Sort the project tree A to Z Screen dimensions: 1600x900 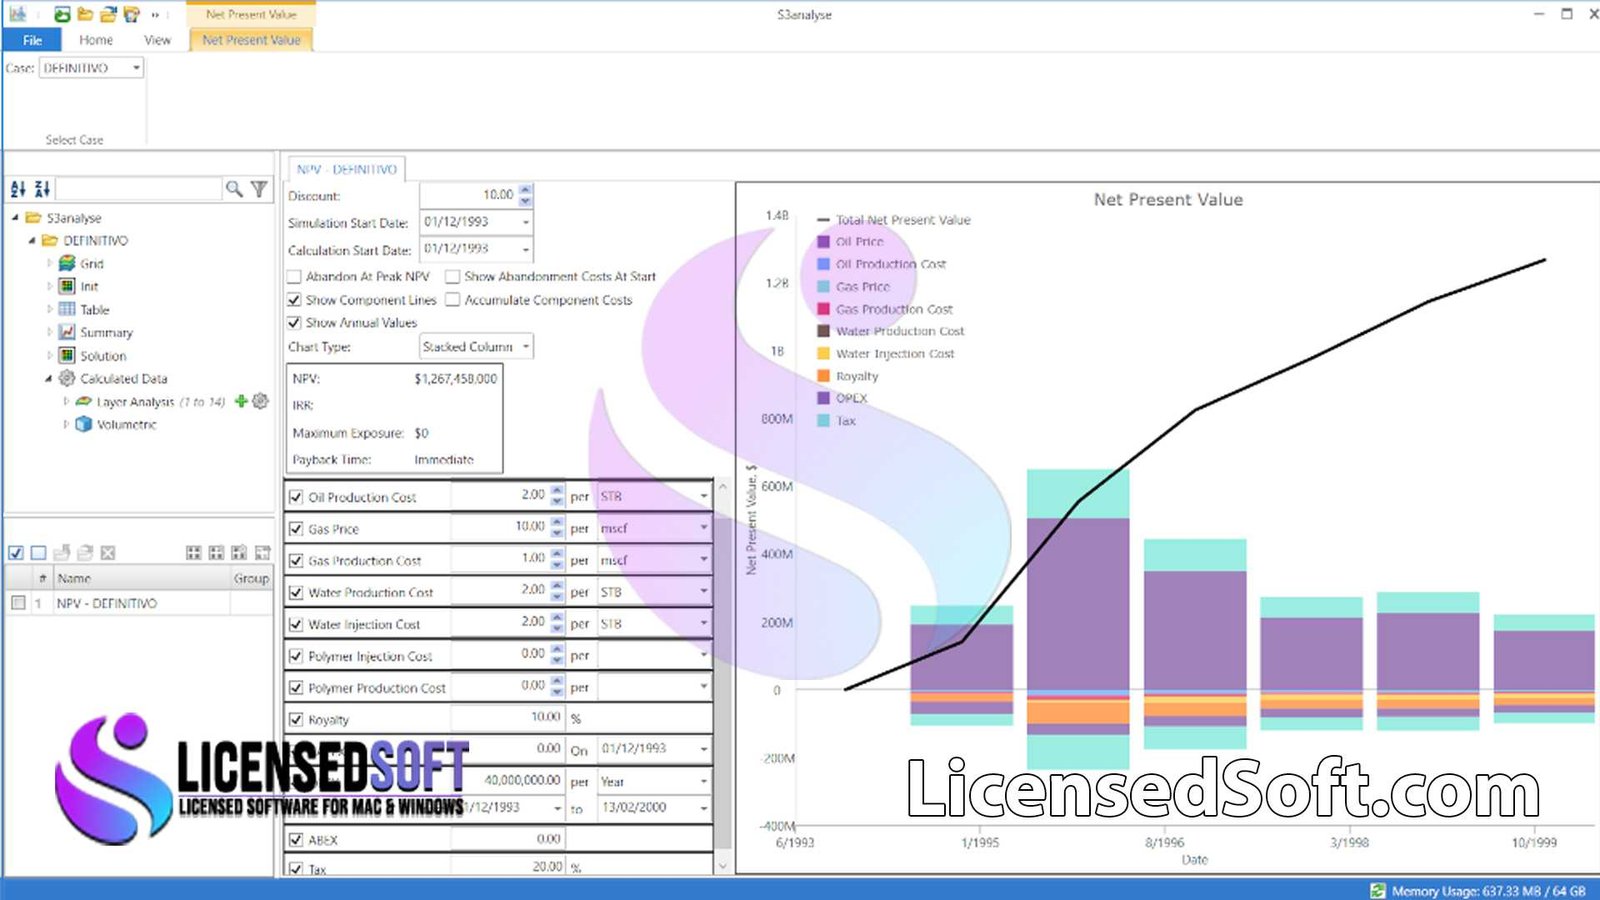point(18,188)
